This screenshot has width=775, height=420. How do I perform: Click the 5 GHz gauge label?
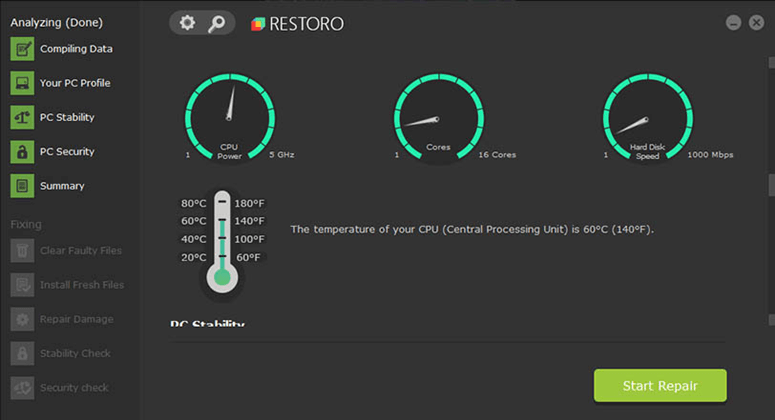tap(282, 155)
